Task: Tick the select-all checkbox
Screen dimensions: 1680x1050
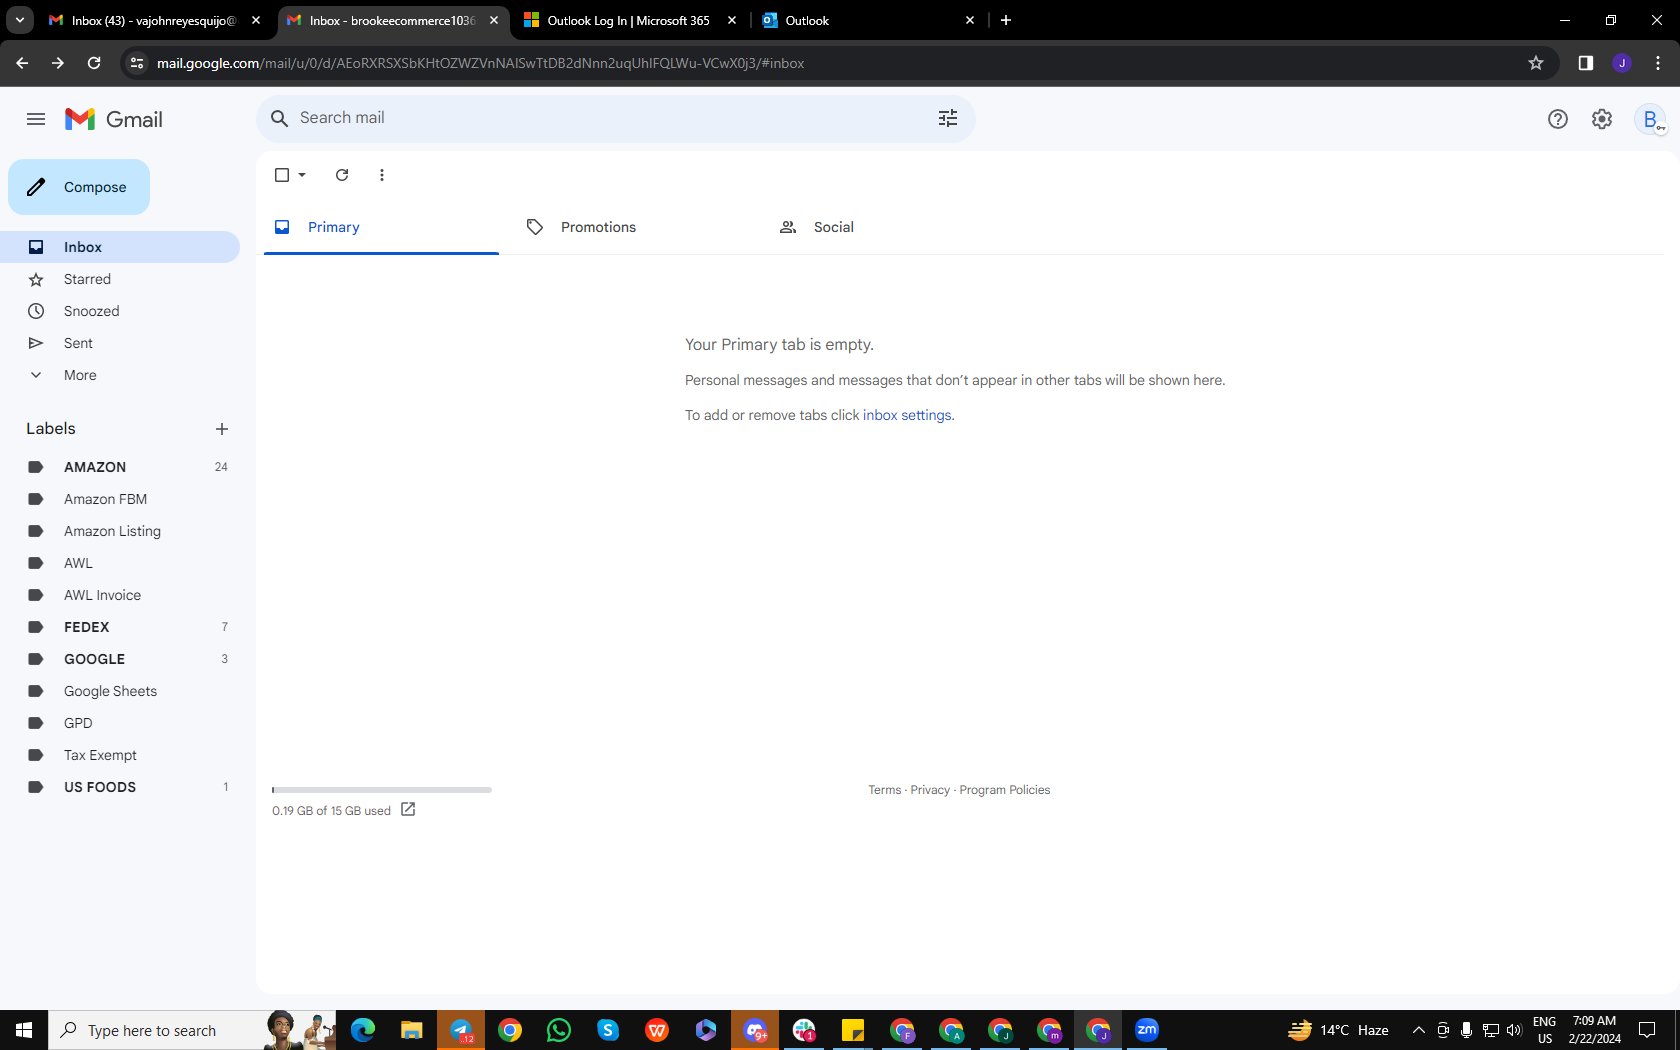Action: (282, 175)
